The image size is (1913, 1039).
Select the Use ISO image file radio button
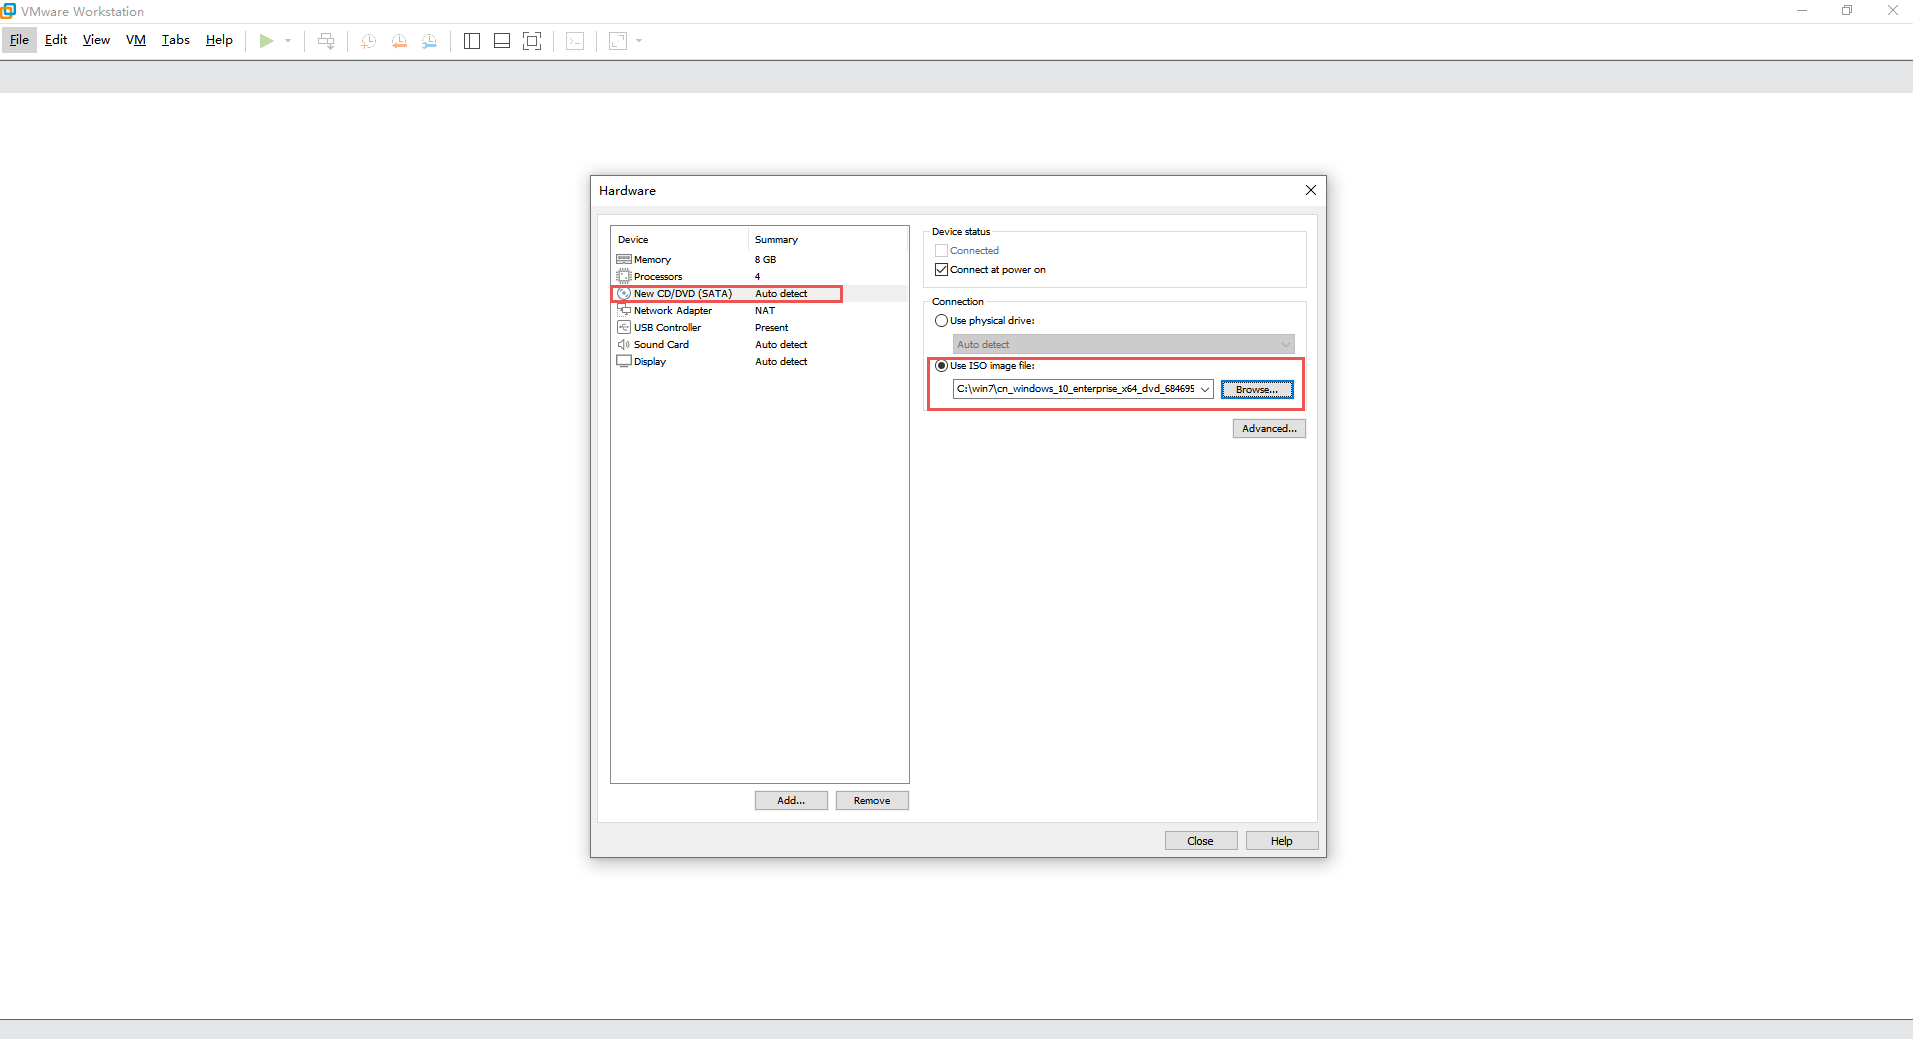coord(941,365)
